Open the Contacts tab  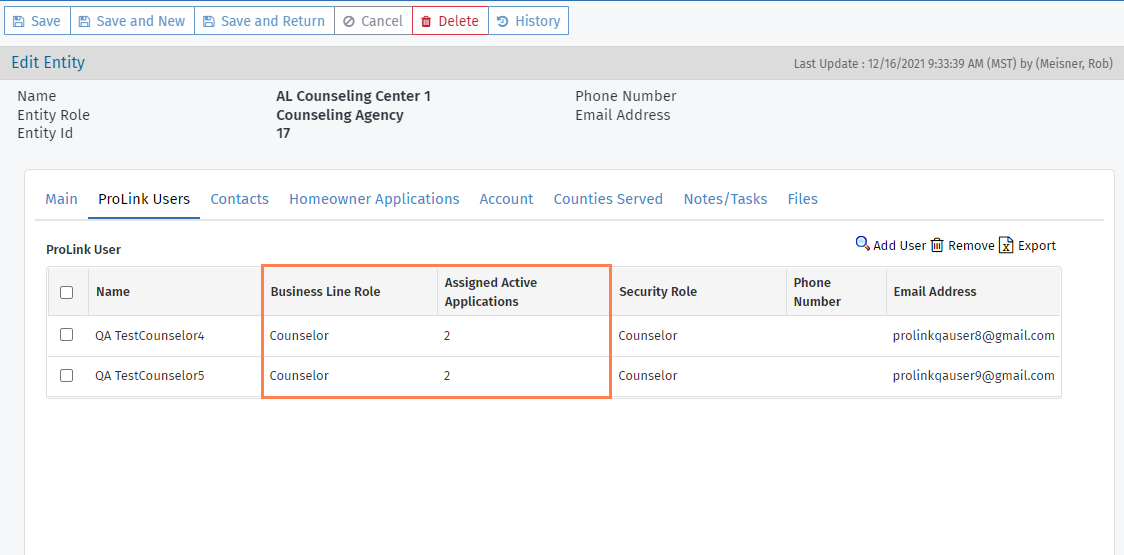(239, 199)
